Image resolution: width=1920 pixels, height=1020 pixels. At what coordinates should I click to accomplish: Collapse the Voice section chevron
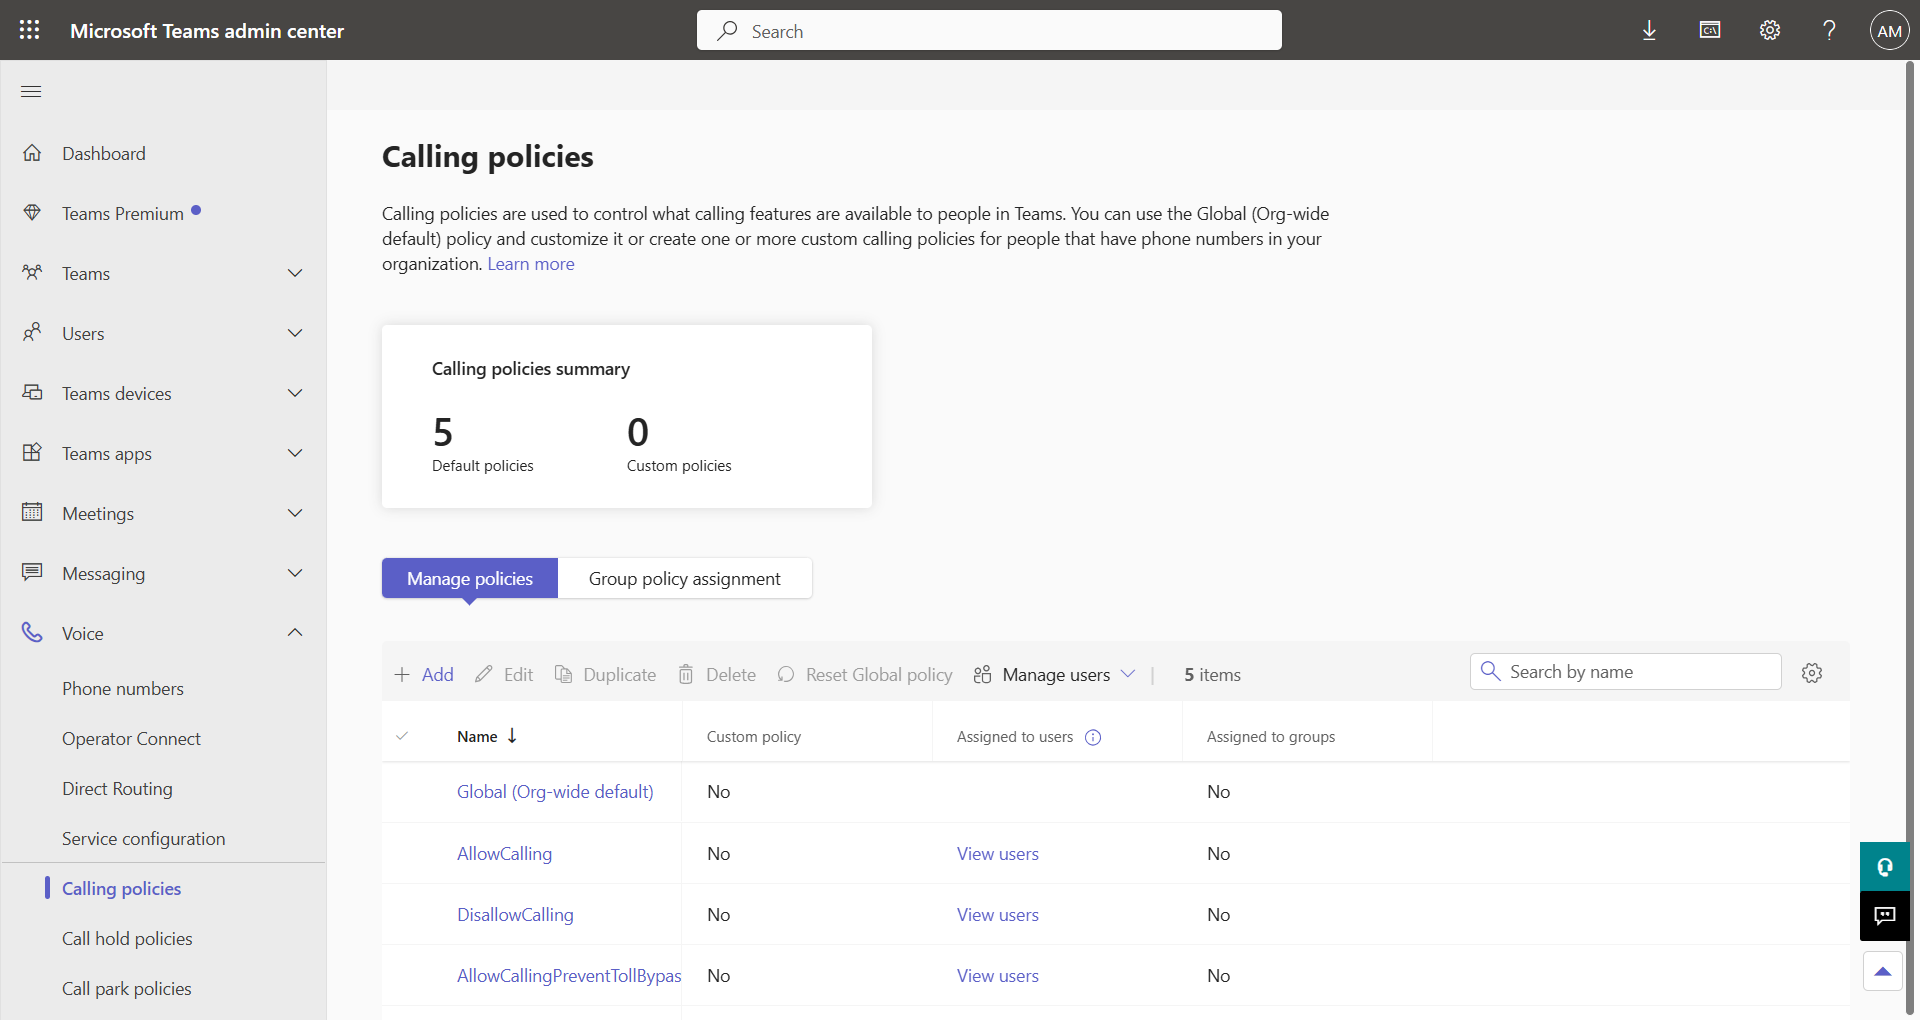(x=295, y=632)
